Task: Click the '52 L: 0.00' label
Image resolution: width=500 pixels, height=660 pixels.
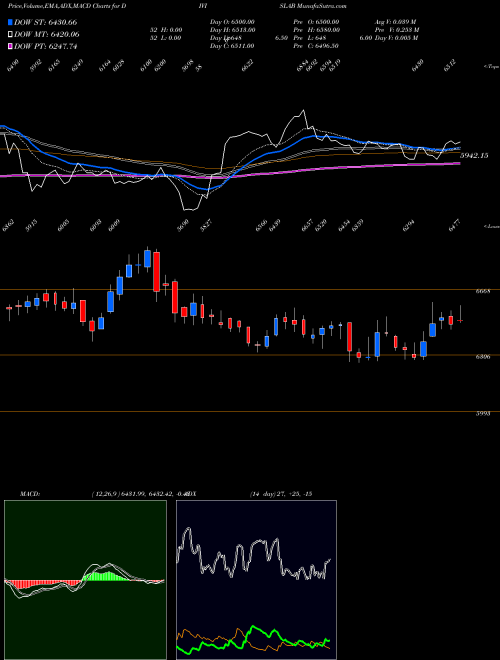Action: click(x=166, y=38)
